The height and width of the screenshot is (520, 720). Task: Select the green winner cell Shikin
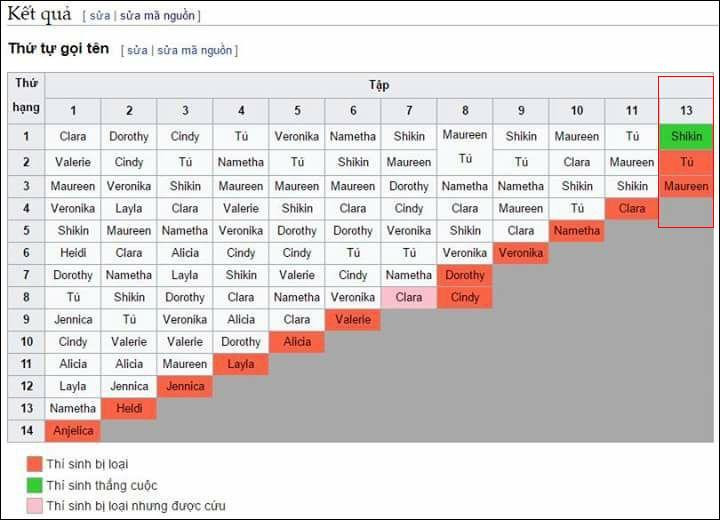tap(686, 136)
